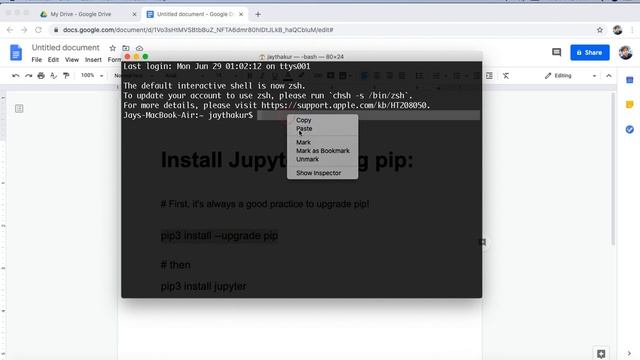This screenshot has height=360, width=640.
Task: Star the Untitled document
Action: (x=113, y=48)
